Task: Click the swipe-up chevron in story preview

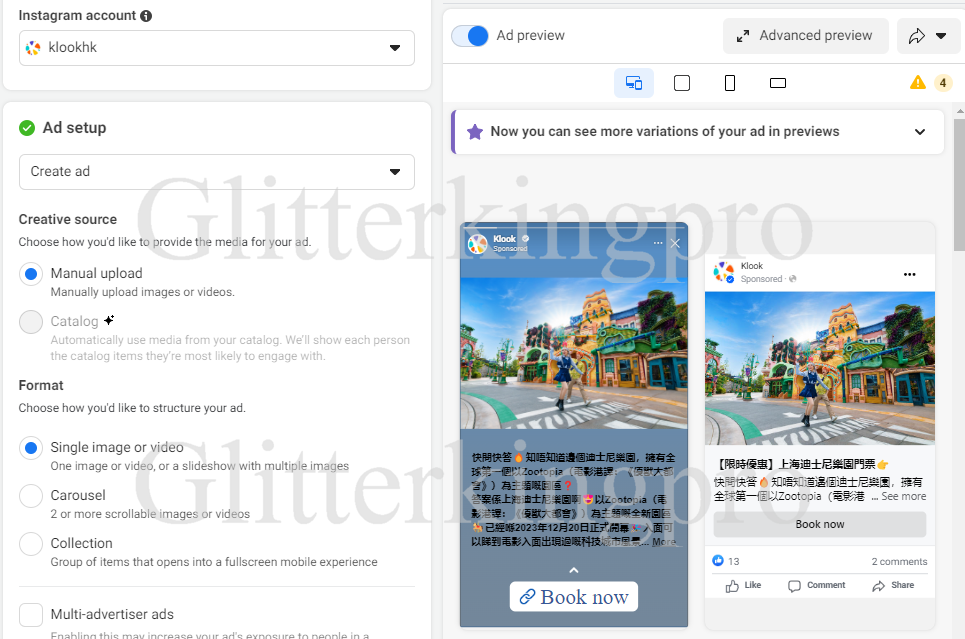Action: click(x=574, y=570)
